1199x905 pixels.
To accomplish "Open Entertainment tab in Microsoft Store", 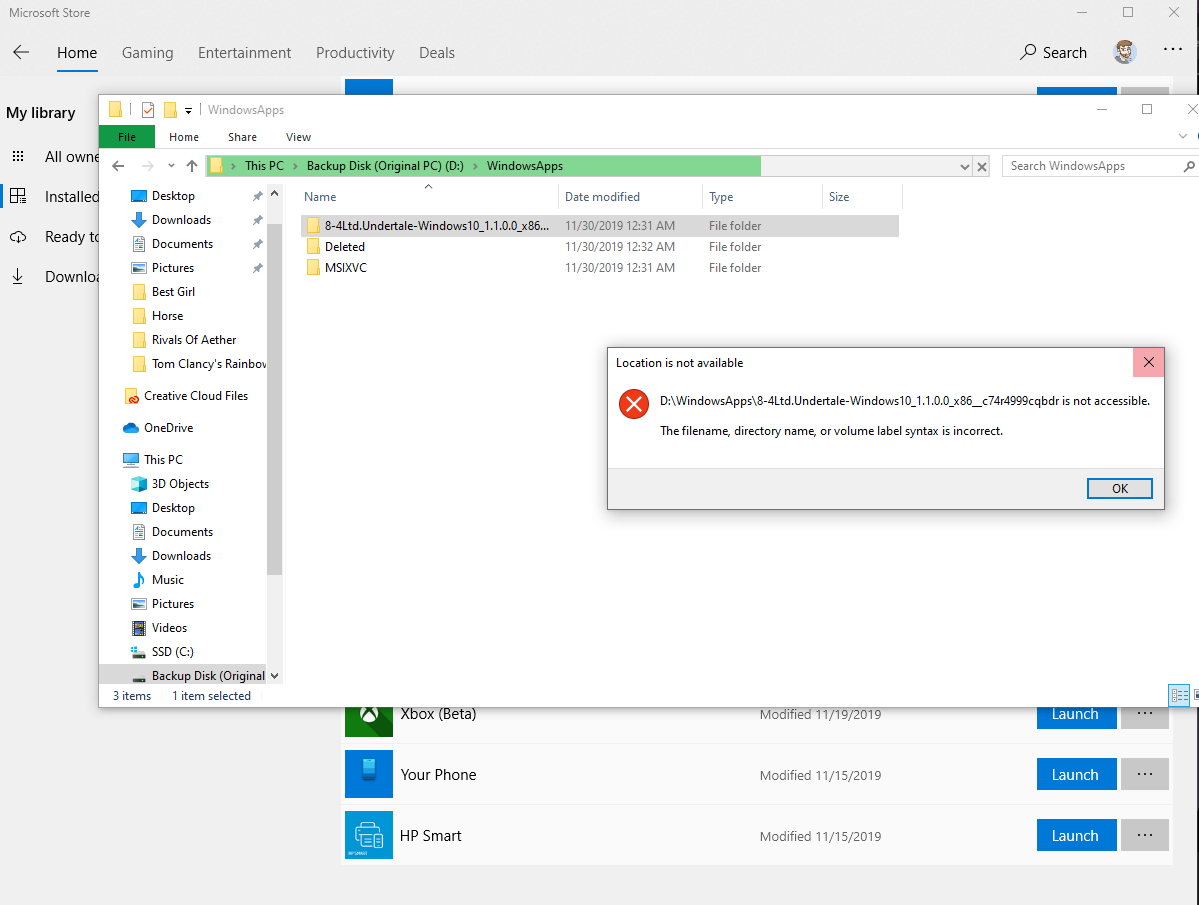I will tap(245, 53).
